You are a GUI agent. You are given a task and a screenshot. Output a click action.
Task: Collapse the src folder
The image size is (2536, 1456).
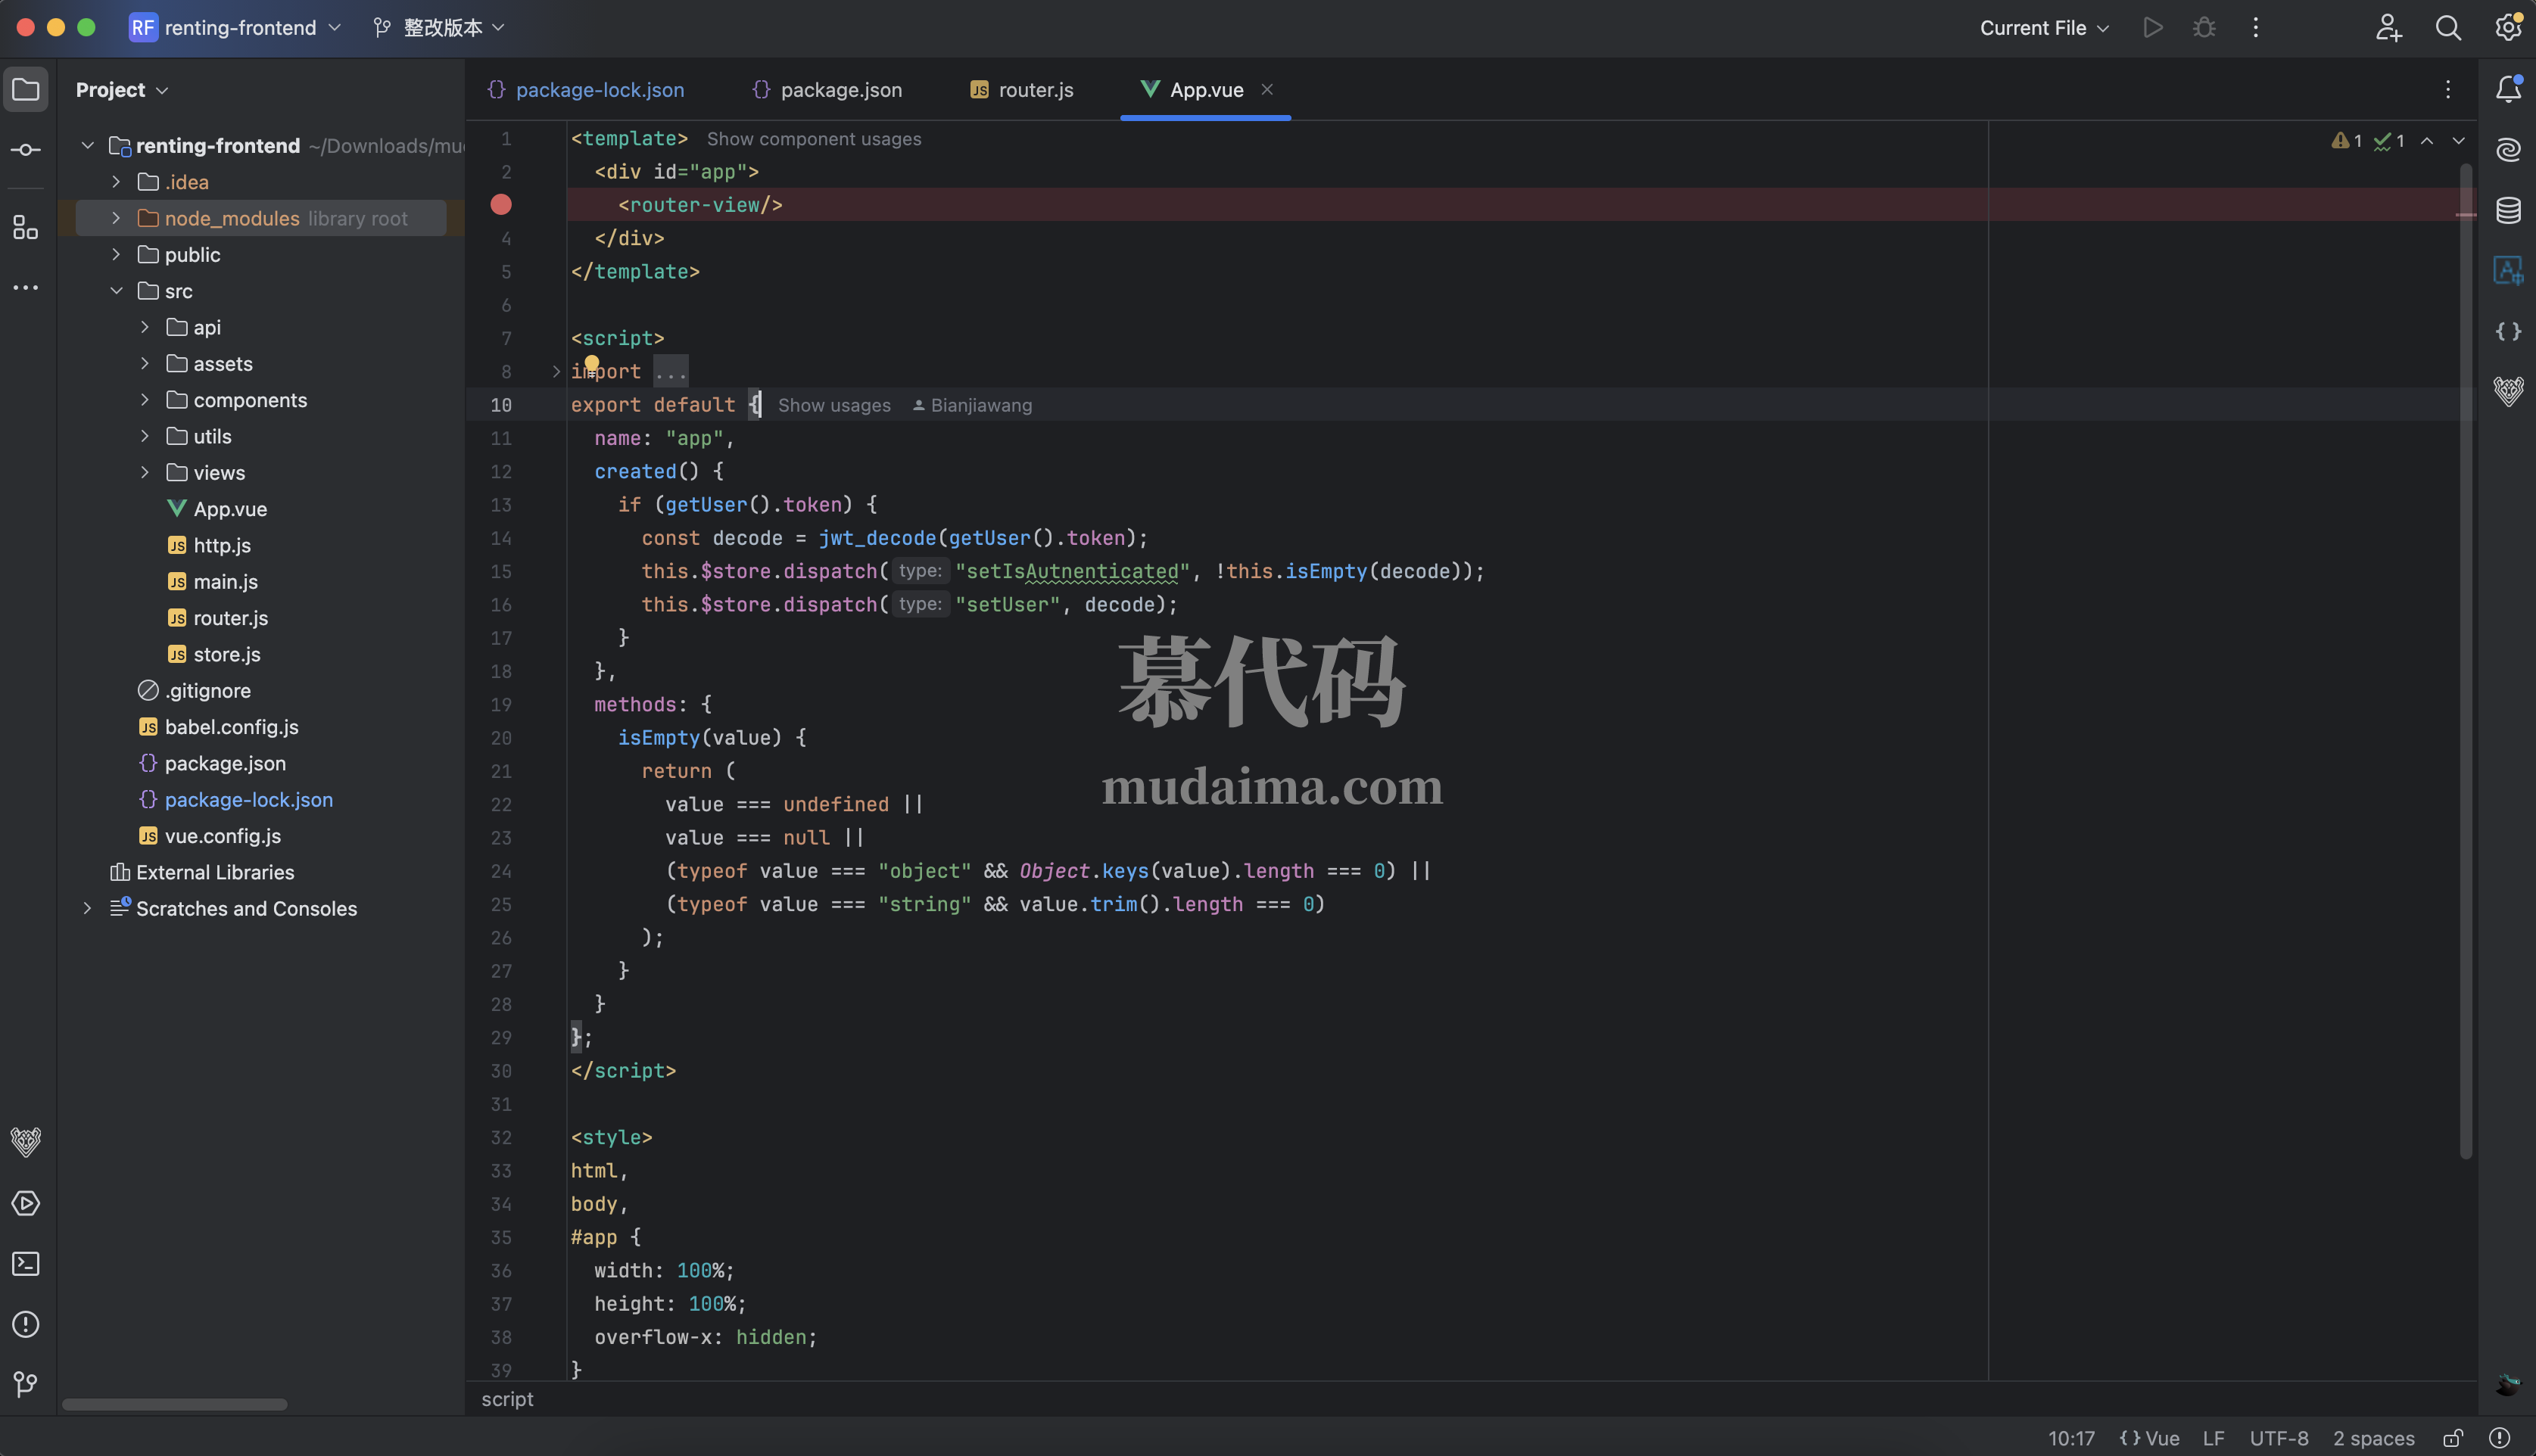tap(116, 291)
